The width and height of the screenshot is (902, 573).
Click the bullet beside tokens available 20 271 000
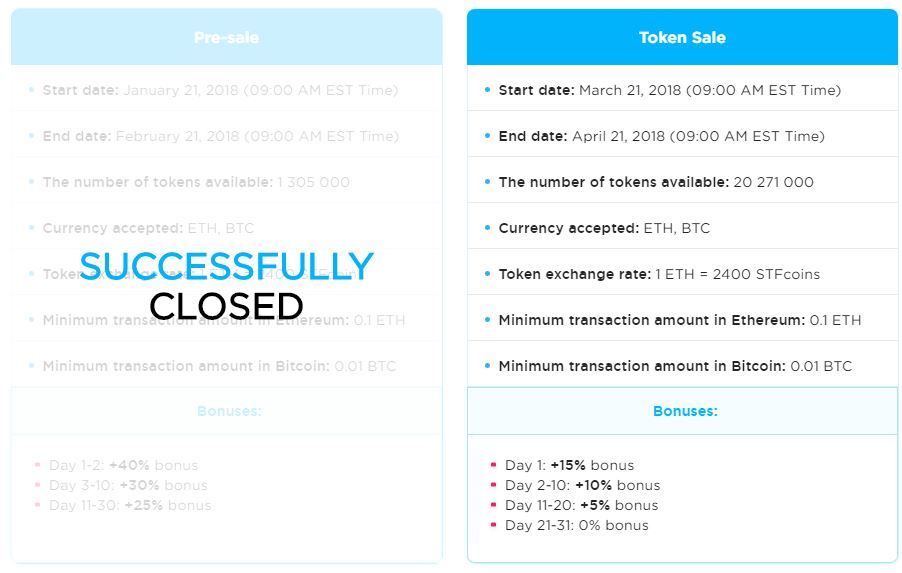coord(487,182)
